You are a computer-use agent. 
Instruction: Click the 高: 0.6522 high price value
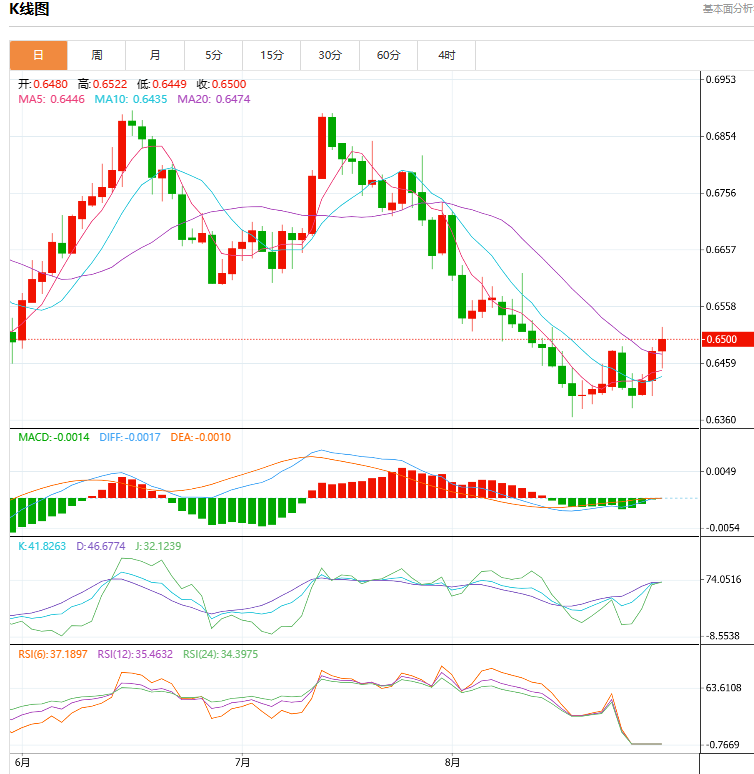click(103, 84)
